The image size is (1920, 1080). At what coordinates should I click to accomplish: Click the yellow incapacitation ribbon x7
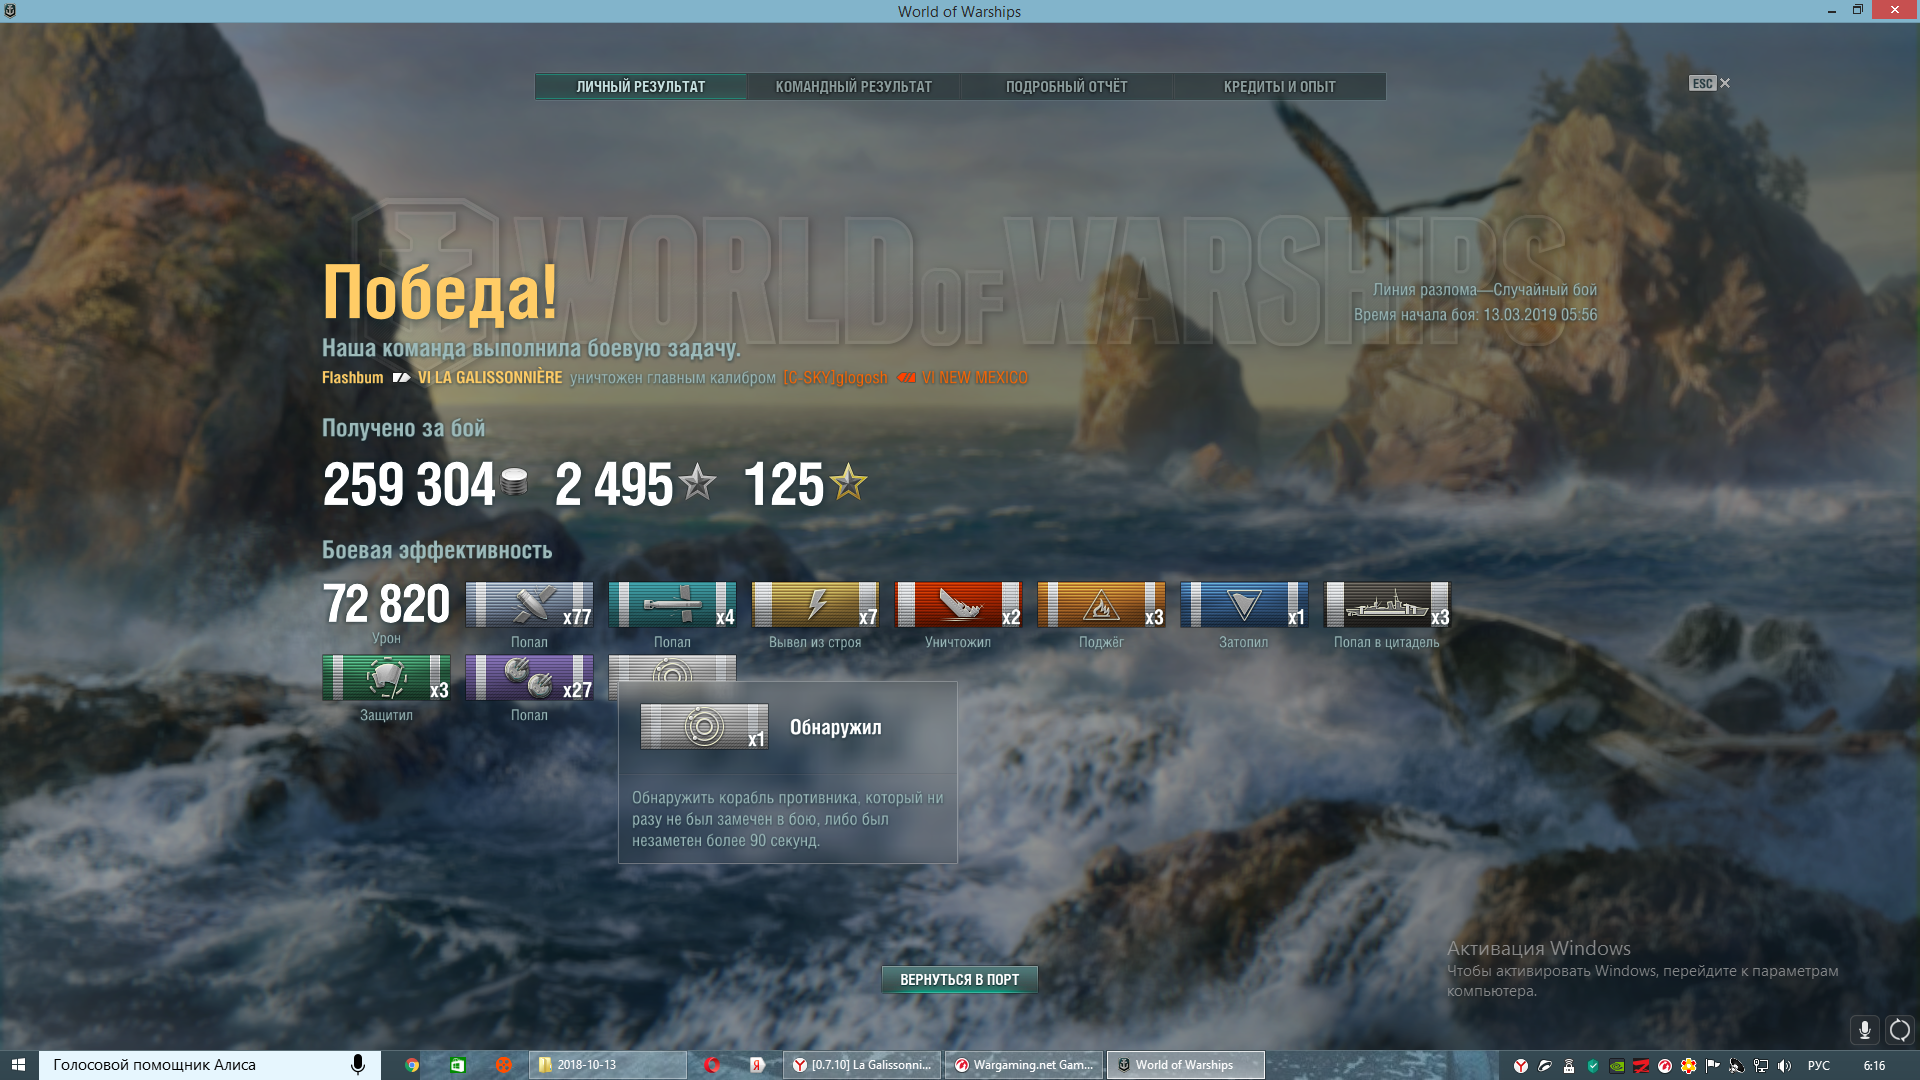815,605
